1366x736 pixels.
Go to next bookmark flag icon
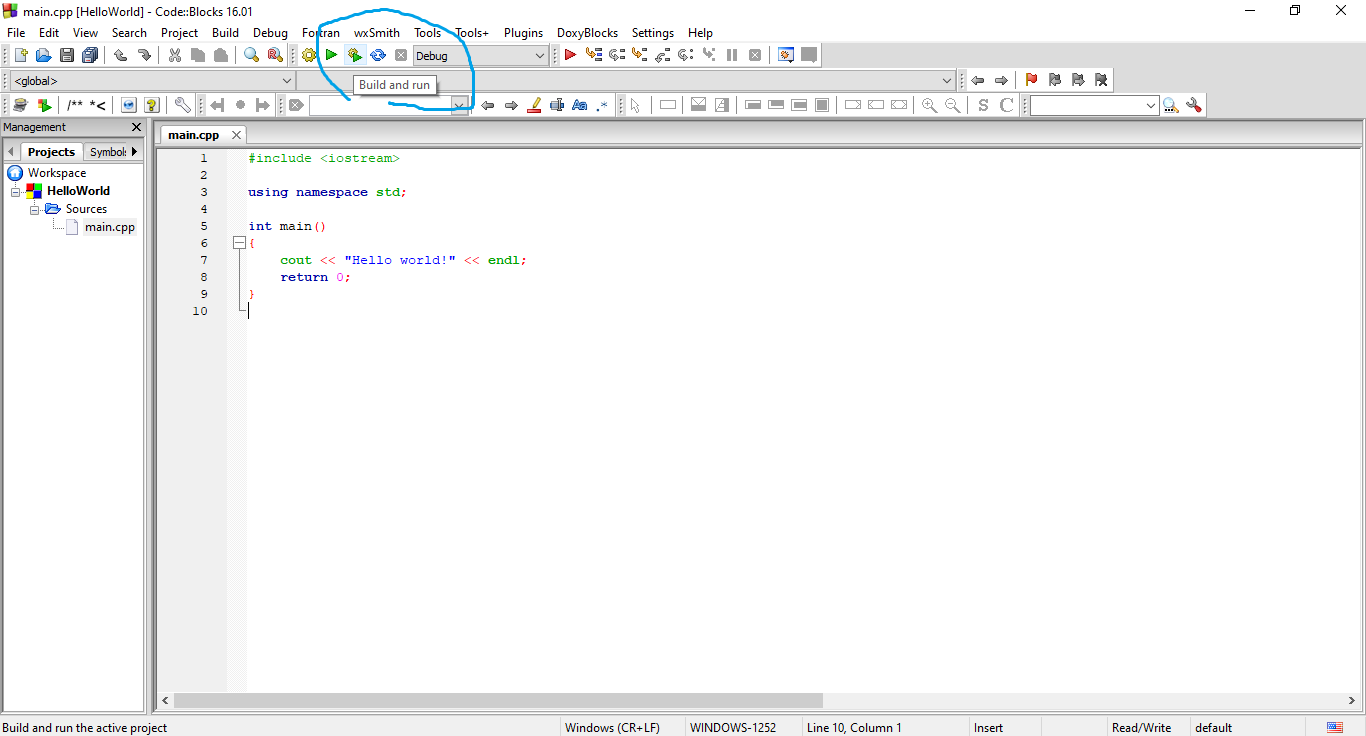pyautogui.click(x=1078, y=80)
